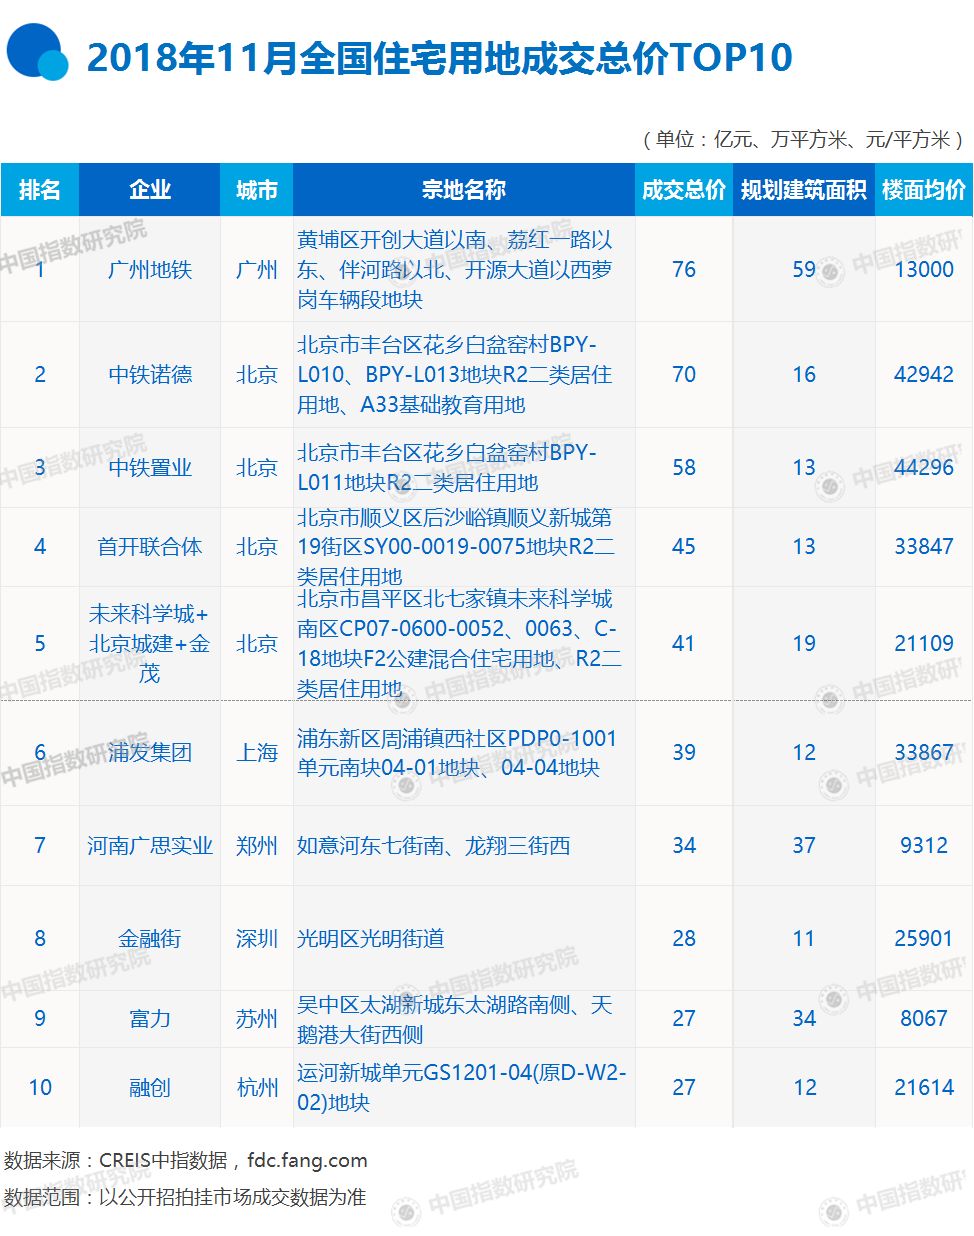The image size is (974, 1236).
Task: Click planned building area "37" for 河南广思实业
Action: coord(804,846)
